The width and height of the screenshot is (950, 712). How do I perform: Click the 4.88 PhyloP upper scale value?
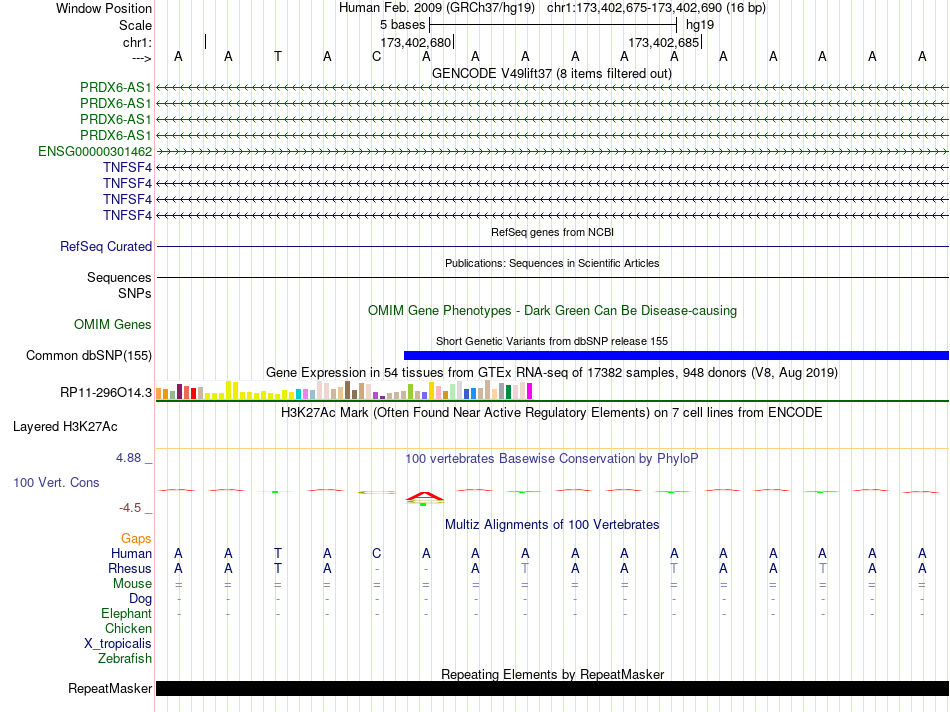128,458
